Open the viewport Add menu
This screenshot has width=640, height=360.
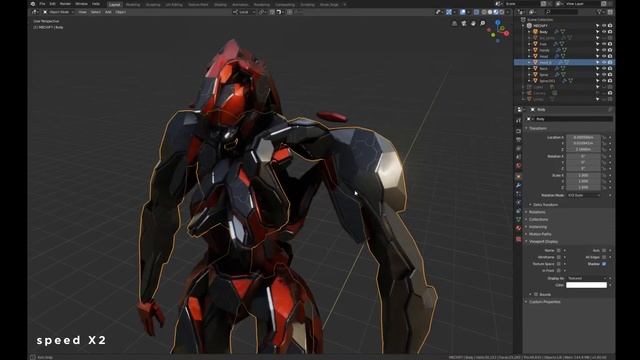point(108,12)
